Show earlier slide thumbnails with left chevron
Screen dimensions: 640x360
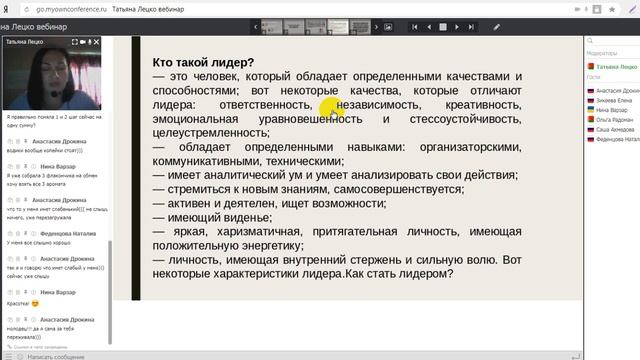point(256,27)
